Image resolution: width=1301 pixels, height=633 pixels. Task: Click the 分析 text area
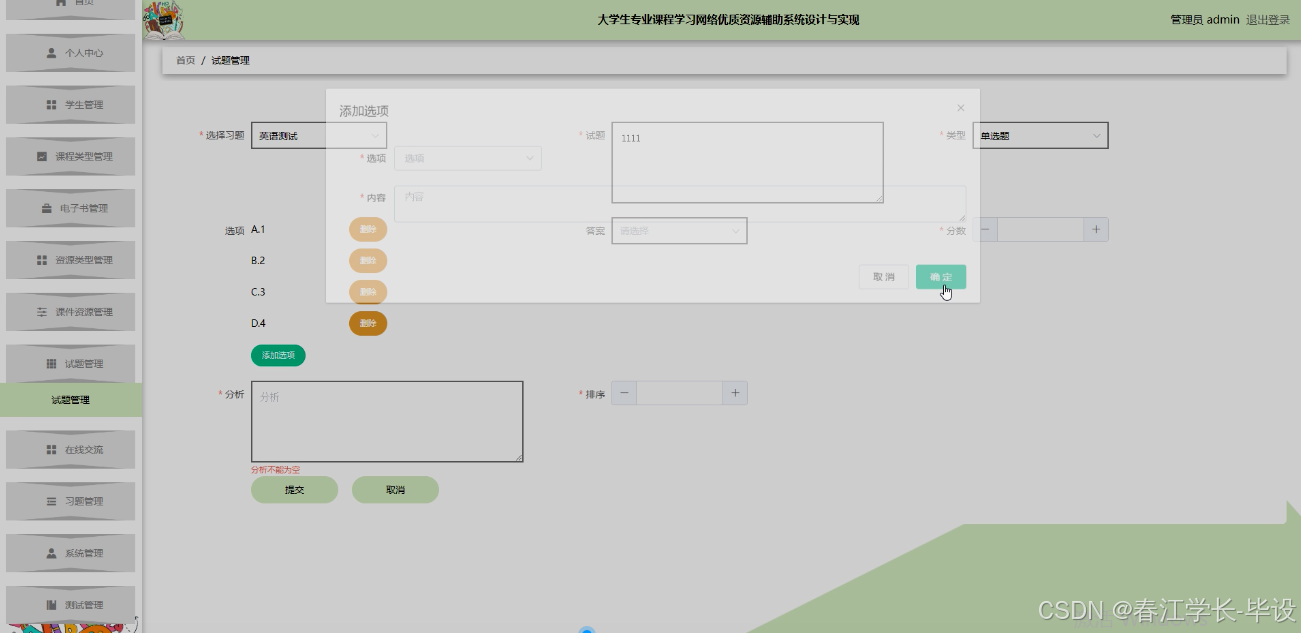pyautogui.click(x=387, y=421)
